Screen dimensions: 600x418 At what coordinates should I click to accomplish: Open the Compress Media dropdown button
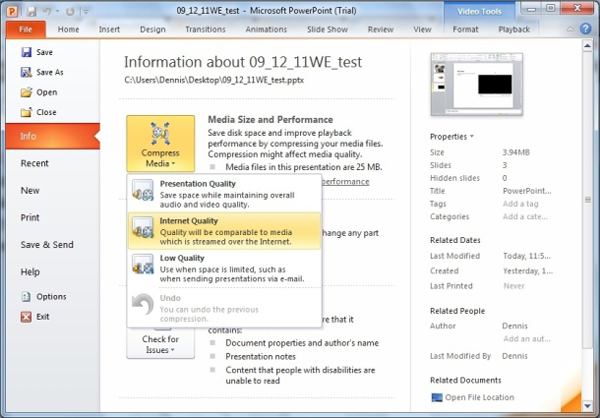(161, 143)
